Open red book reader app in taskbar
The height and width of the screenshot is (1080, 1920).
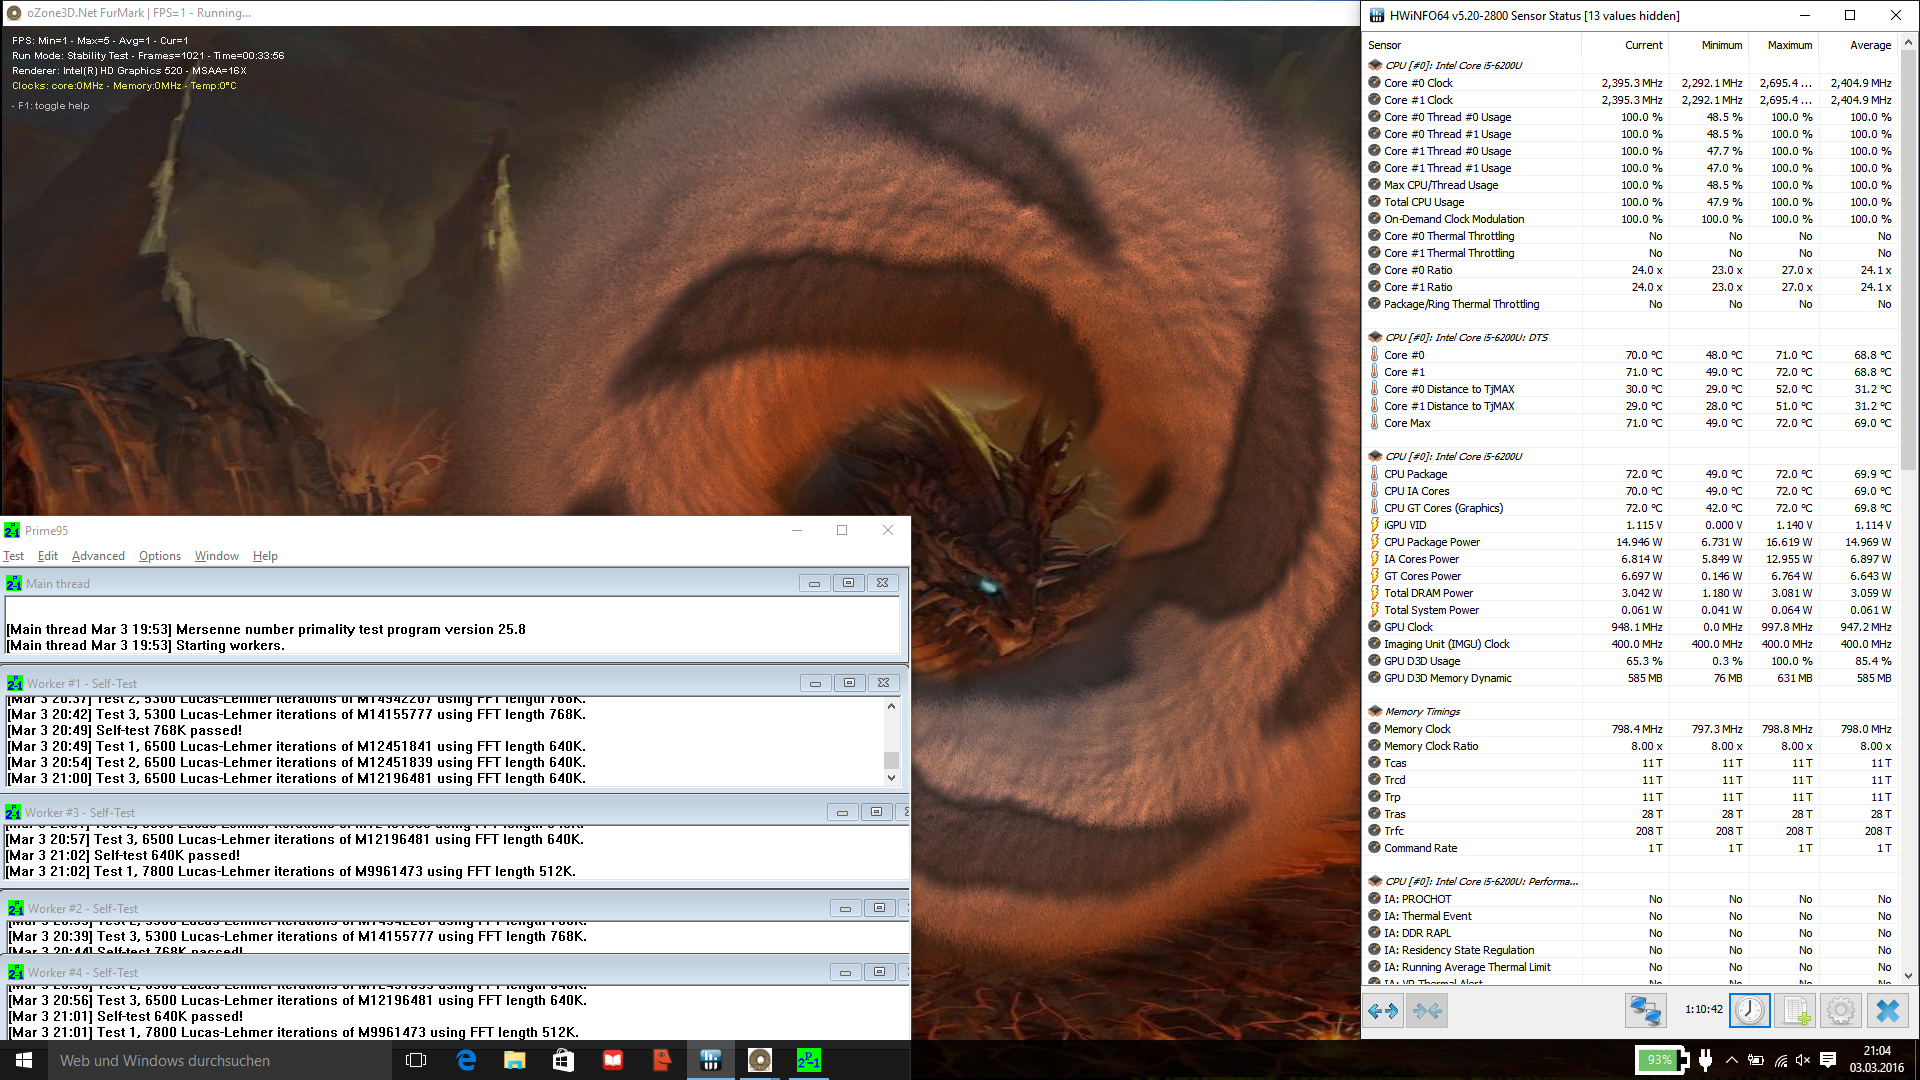coord(613,1060)
